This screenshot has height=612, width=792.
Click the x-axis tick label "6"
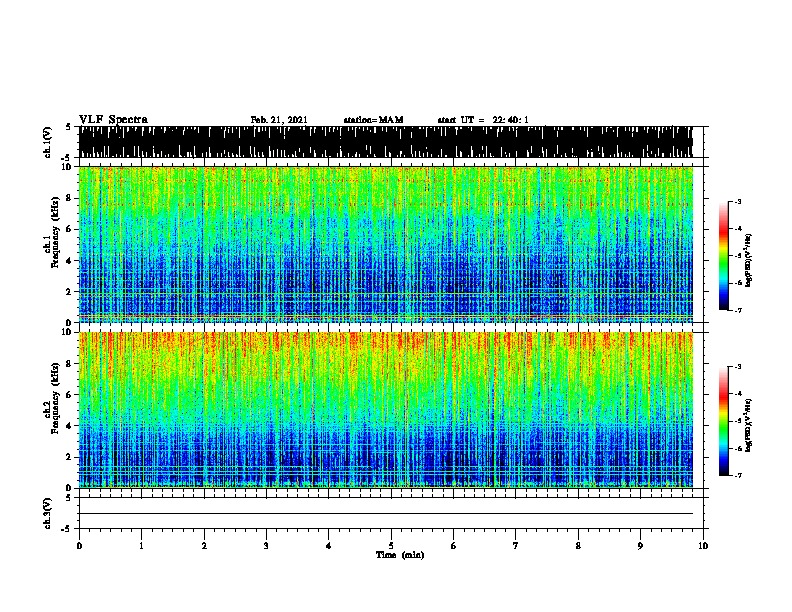click(x=454, y=546)
